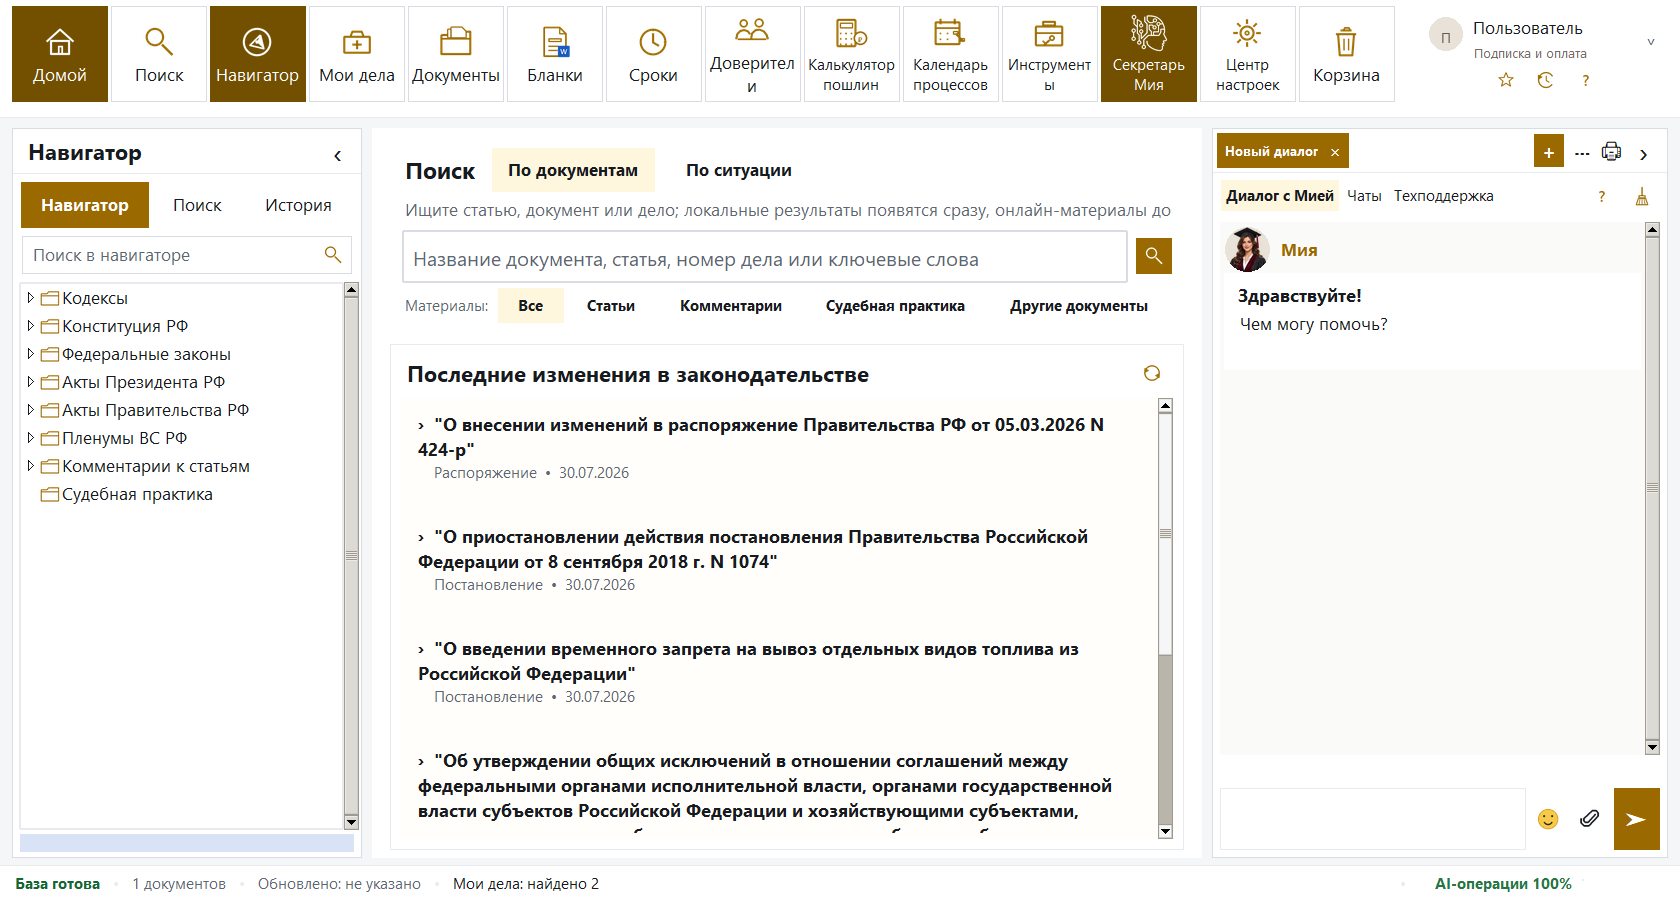Filter materials by Другие документы
1680x900 pixels.
point(1079,306)
